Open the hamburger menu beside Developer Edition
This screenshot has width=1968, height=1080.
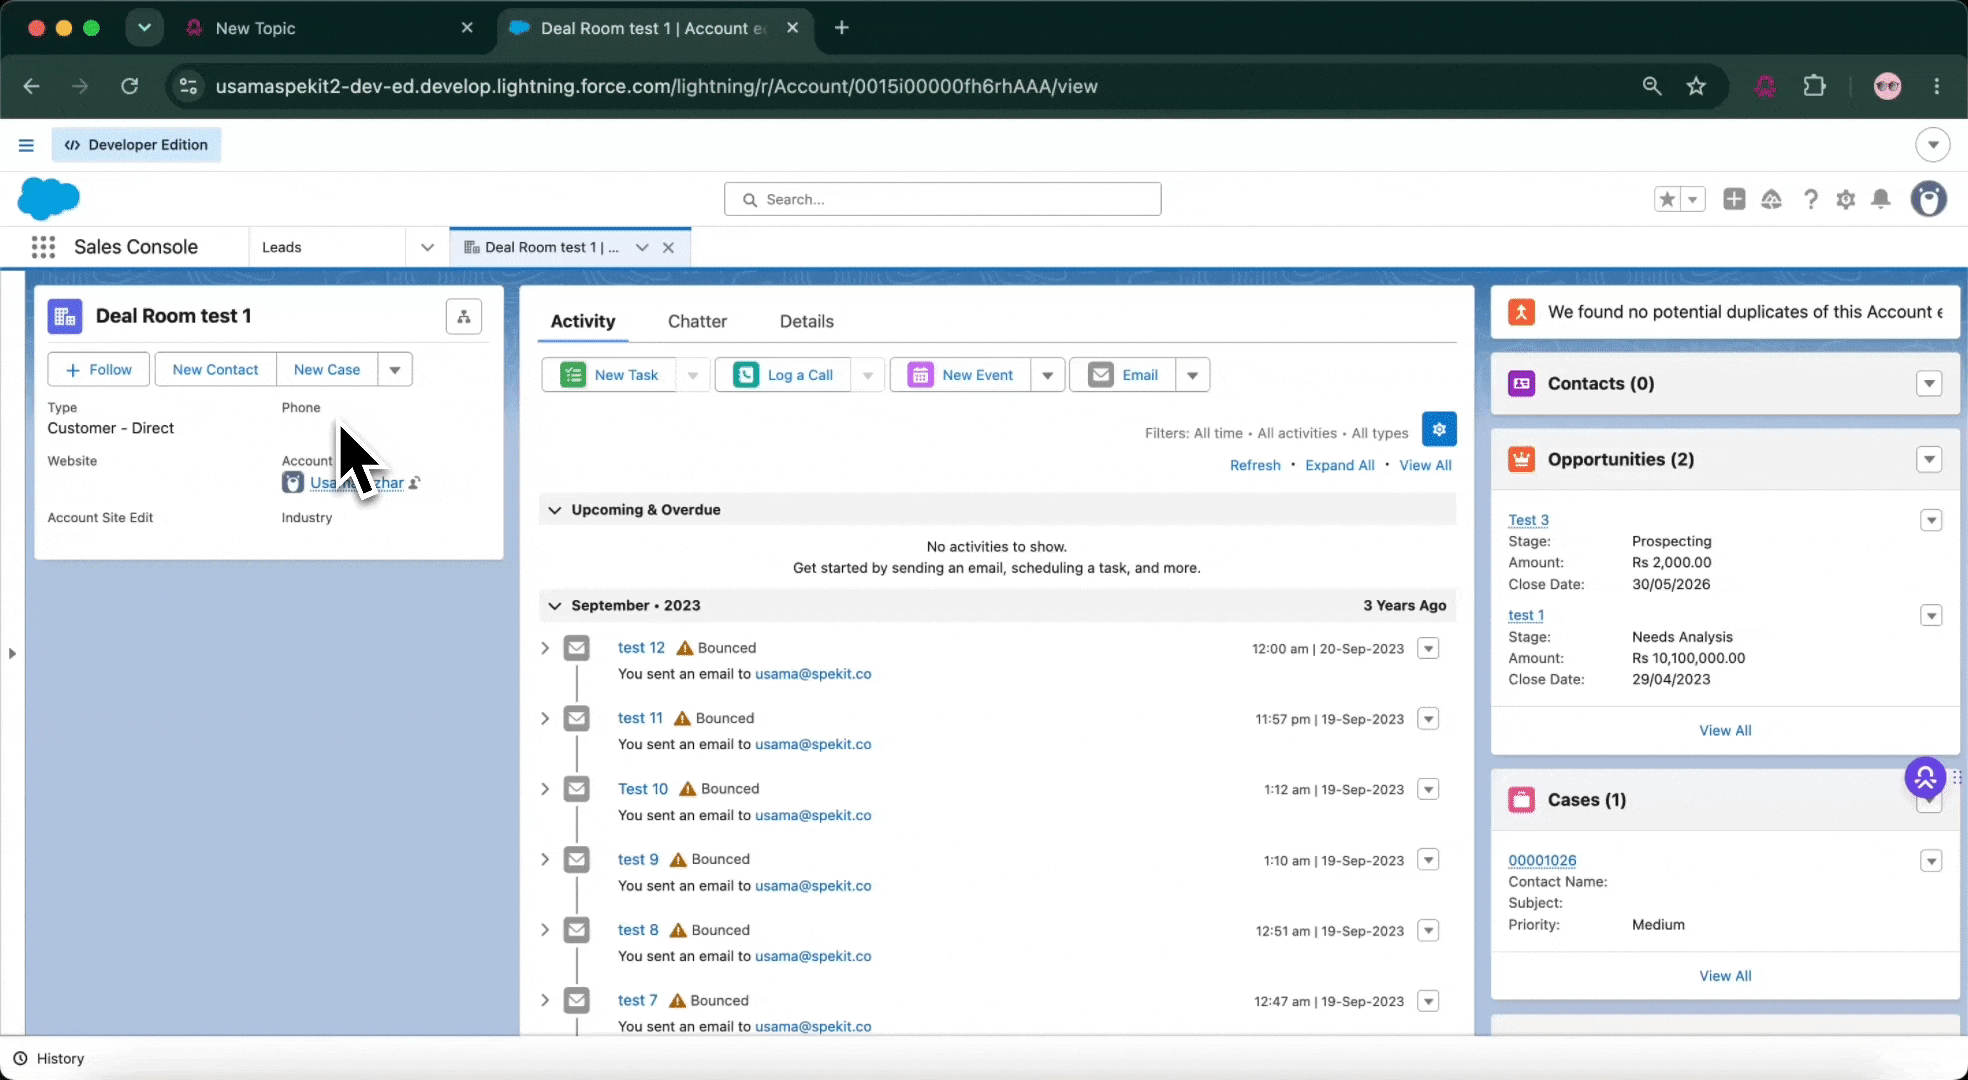(26, 145)
